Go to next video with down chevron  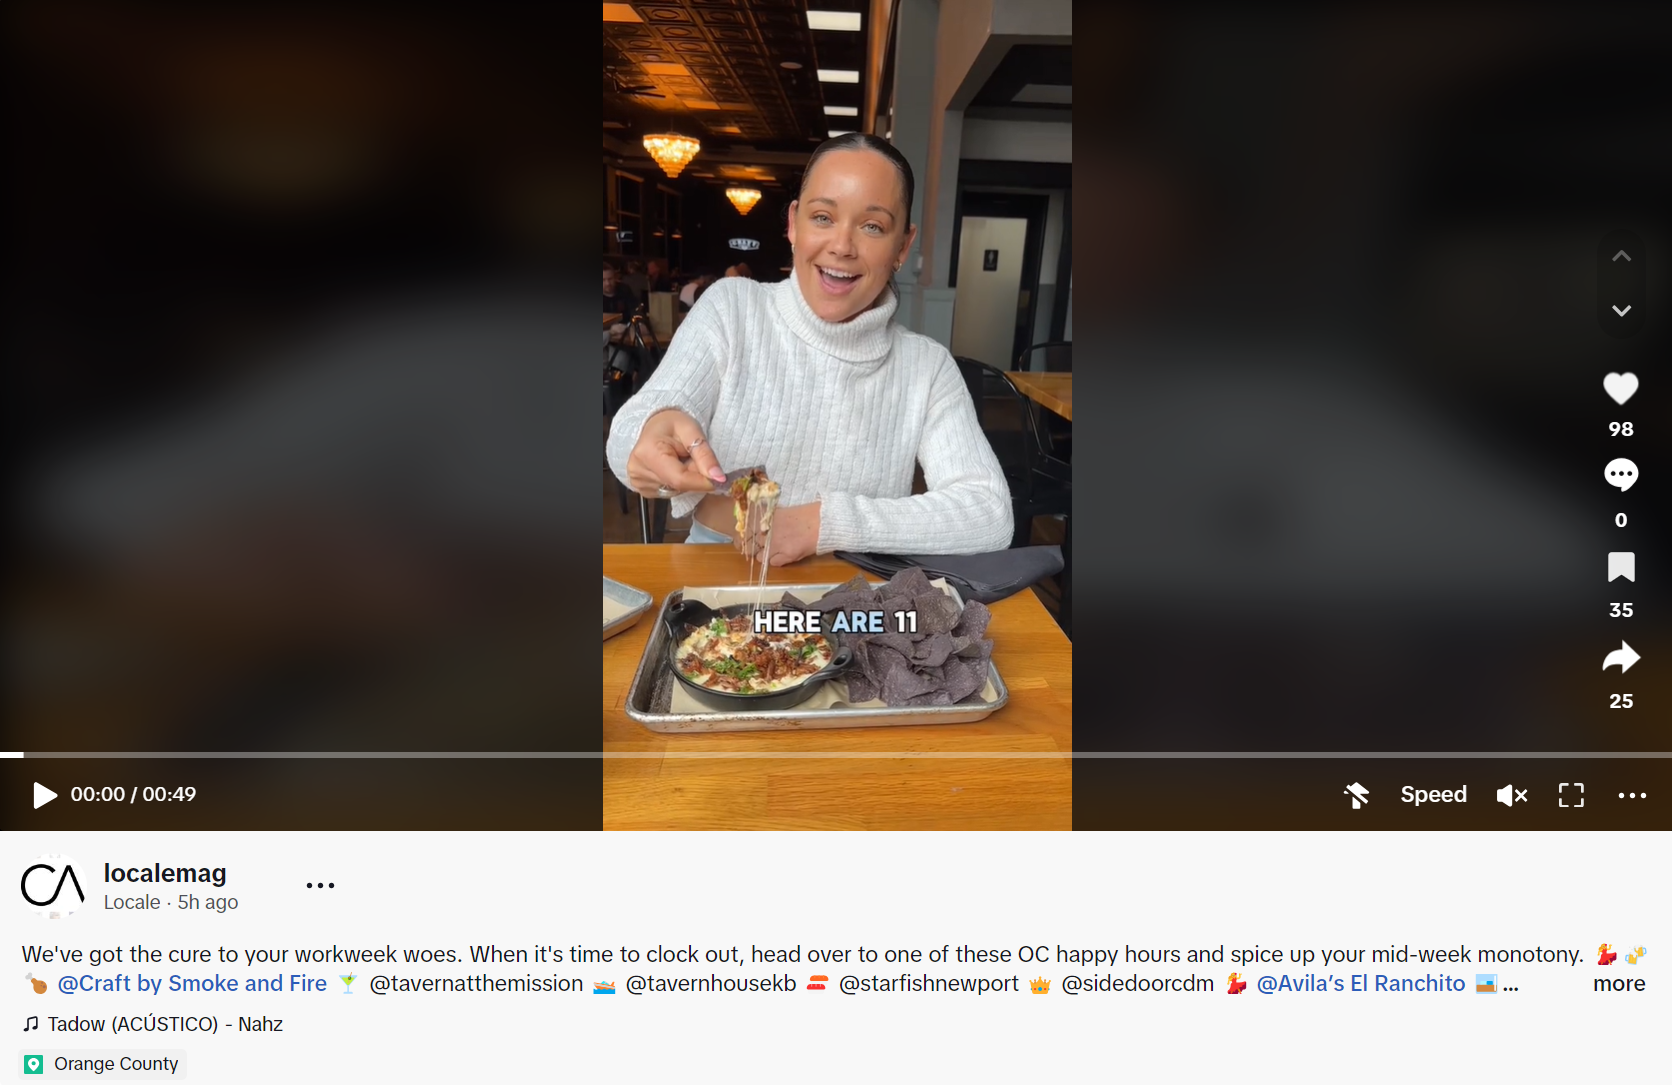pos(1622,311)
